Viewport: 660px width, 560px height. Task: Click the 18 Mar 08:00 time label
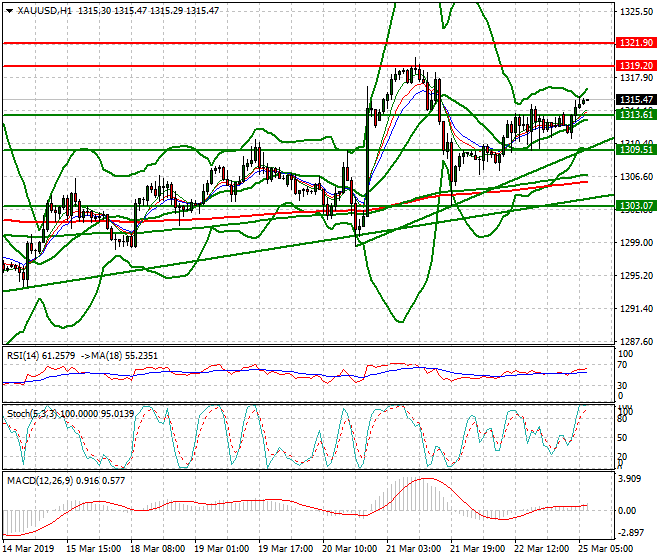tap(157, 549)
